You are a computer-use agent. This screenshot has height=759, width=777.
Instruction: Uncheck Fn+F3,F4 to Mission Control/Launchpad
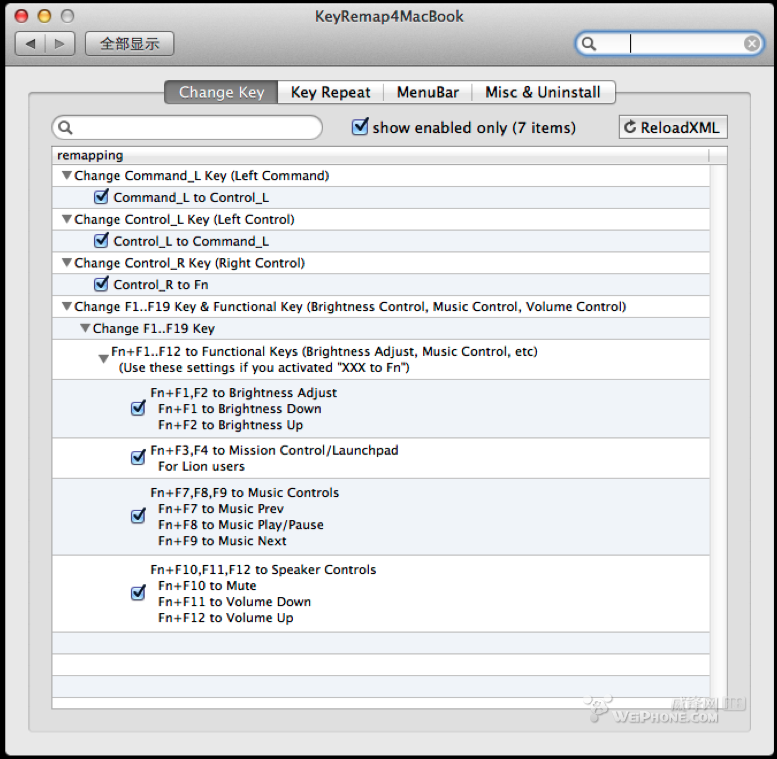point(138,458)
